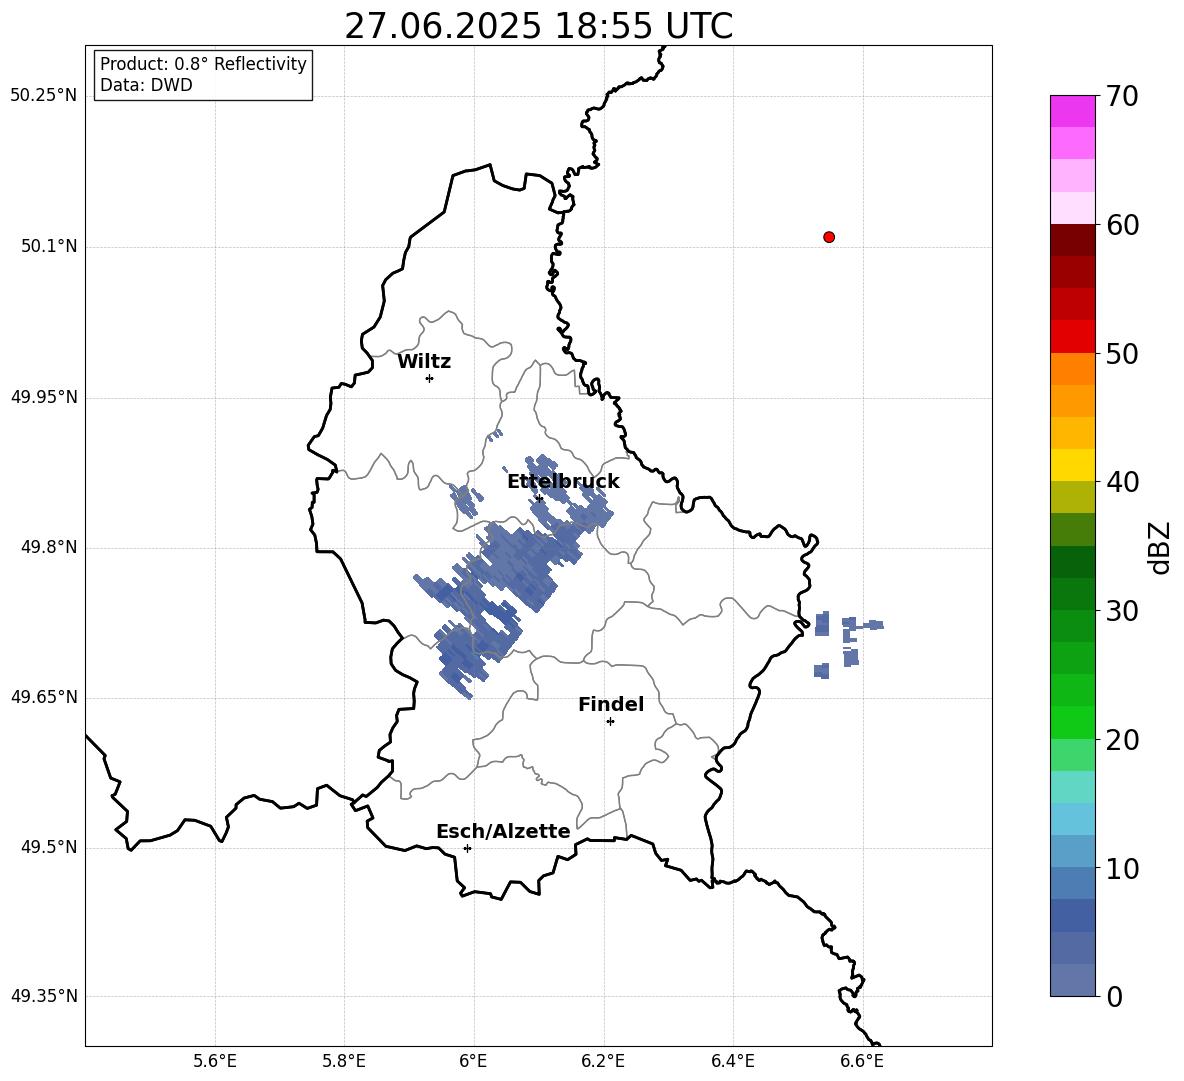Click the cross marker below Wiltz

[x=429, y=378]
